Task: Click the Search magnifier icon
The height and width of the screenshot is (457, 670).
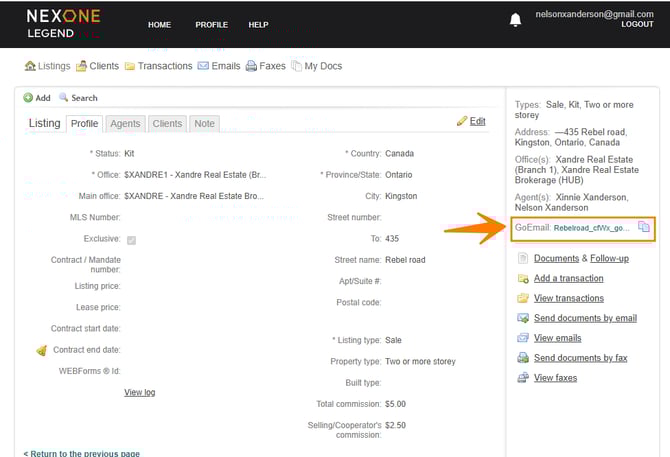Action: click(x=64, y=98)
